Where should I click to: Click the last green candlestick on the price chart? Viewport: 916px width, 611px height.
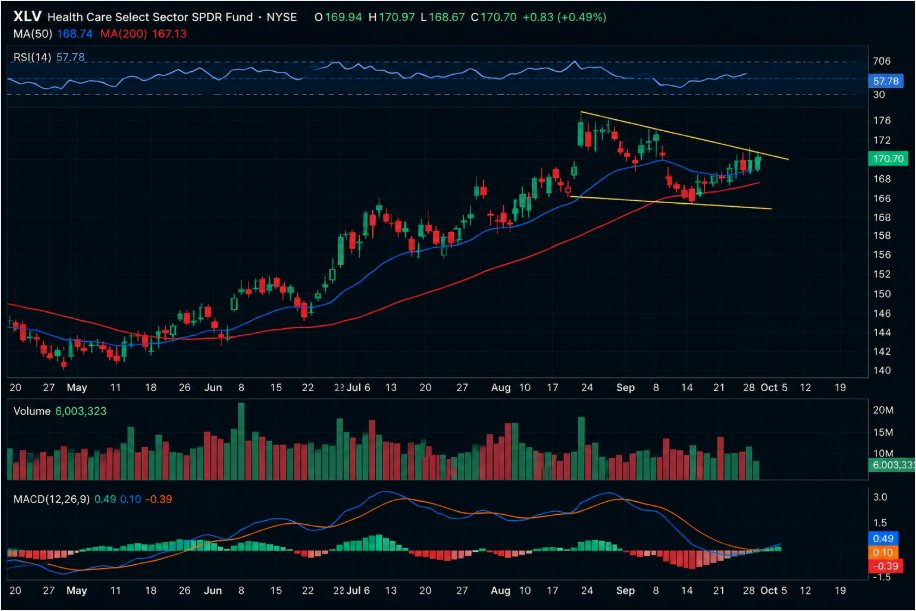[x=758, y=162]
